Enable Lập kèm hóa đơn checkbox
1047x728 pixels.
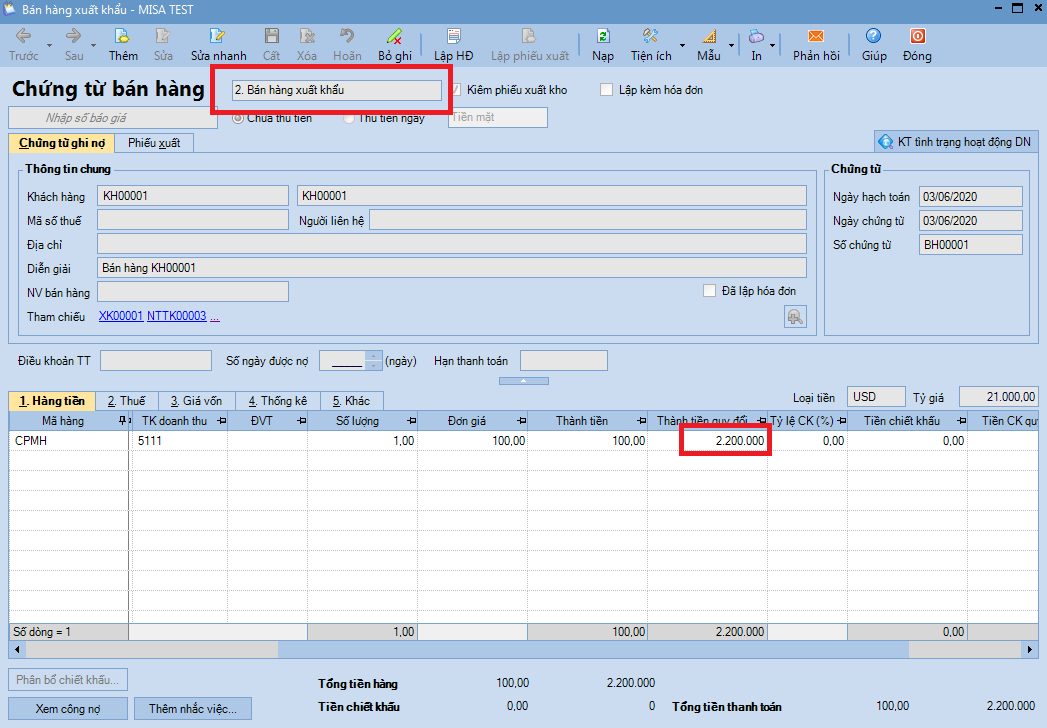(x=606, y=89)
